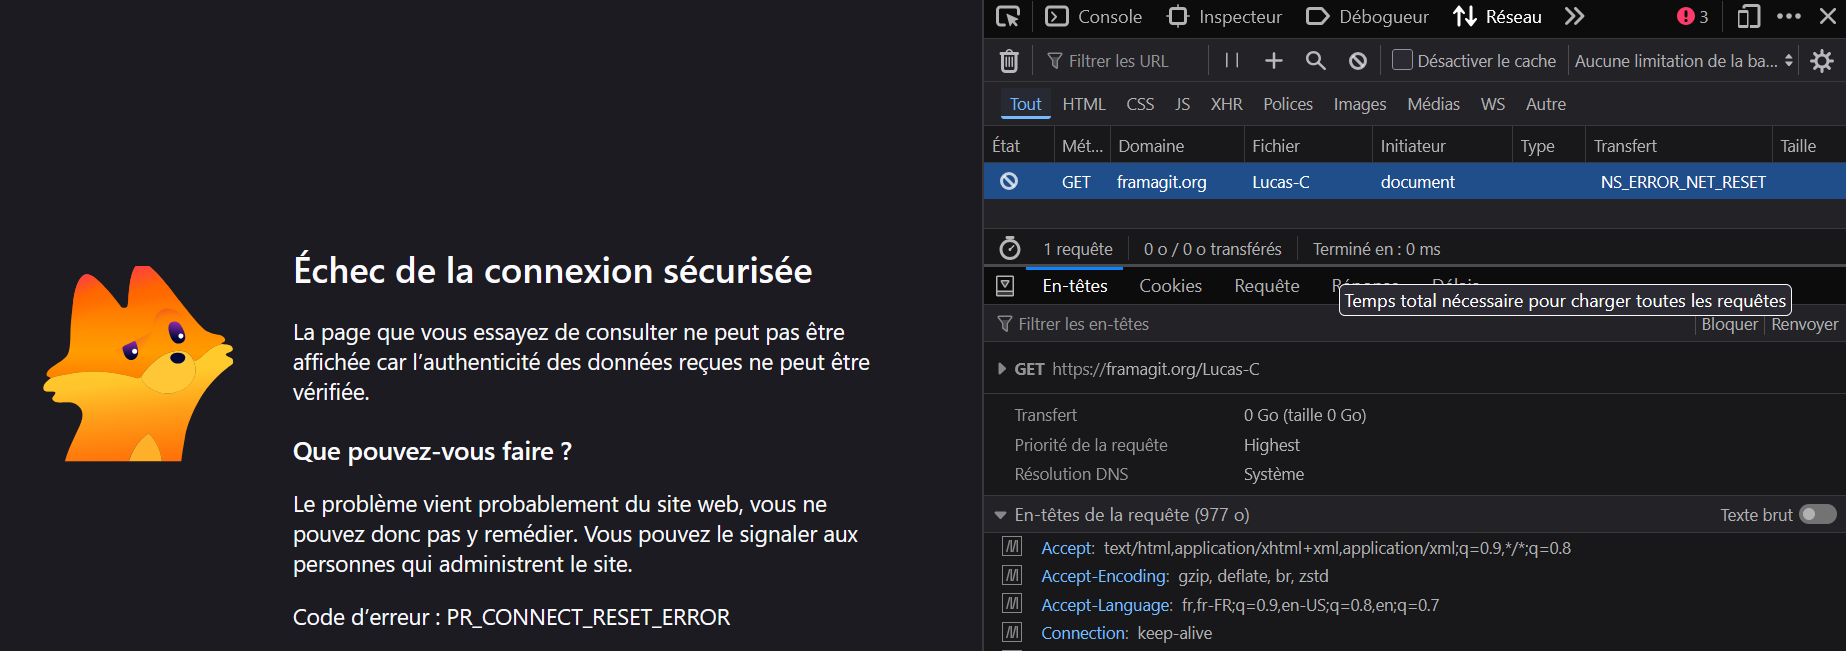
Task: Click performance analysis stopwatch icon
Action: 1010,248
